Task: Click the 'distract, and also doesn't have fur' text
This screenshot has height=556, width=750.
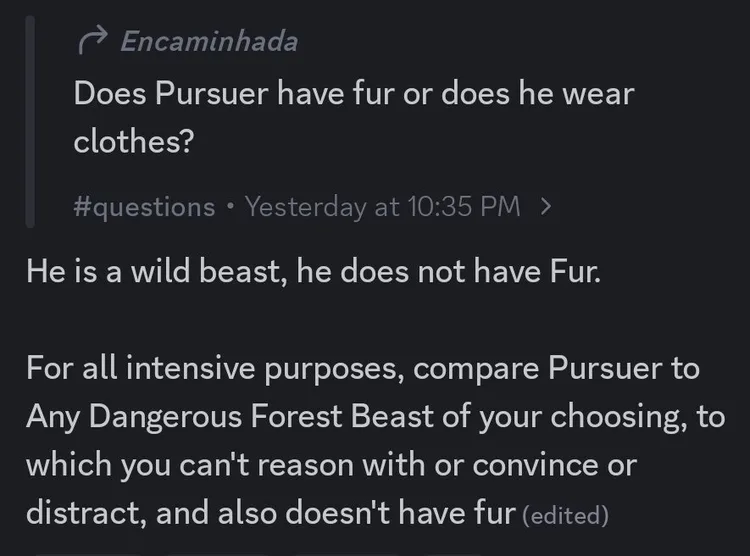Action: coord(271,513)
